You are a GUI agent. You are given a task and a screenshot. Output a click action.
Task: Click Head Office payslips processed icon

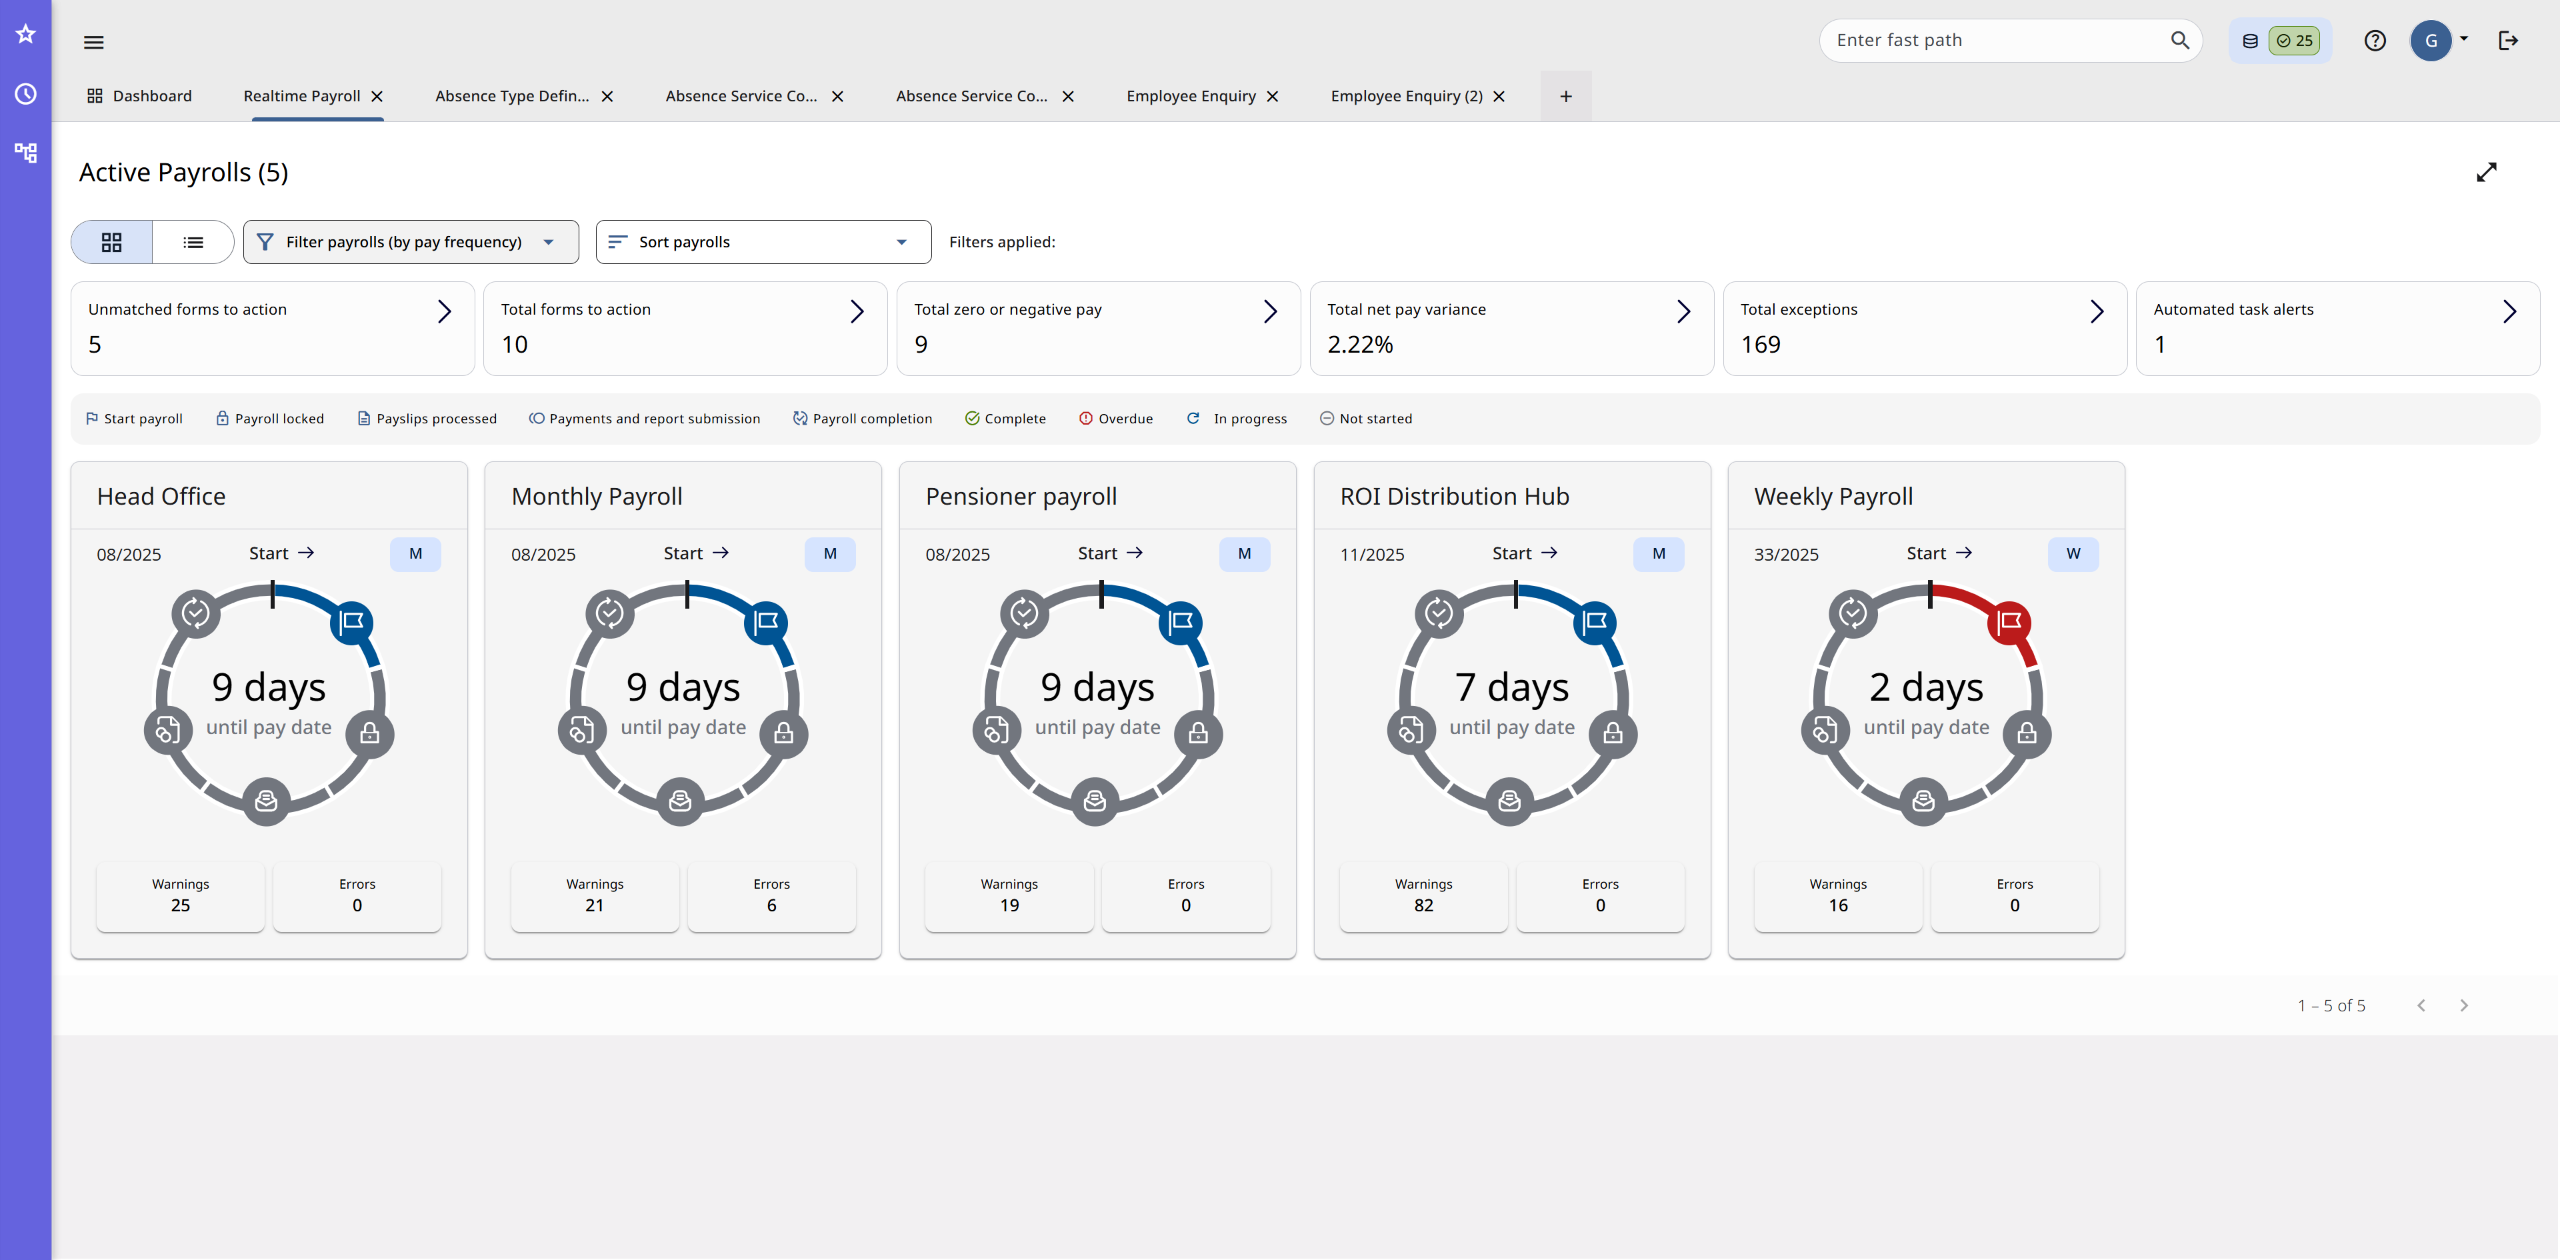(266, 801)
